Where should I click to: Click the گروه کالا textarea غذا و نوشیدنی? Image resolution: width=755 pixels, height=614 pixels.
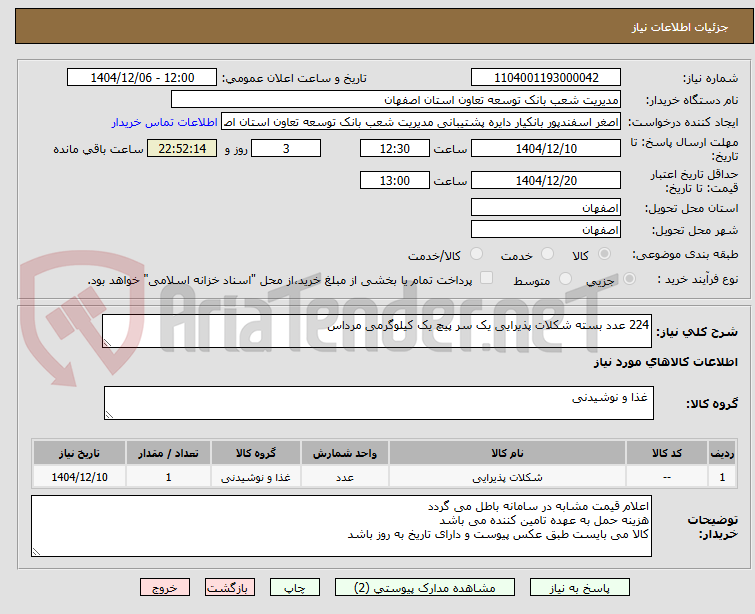tap(379, 403)
